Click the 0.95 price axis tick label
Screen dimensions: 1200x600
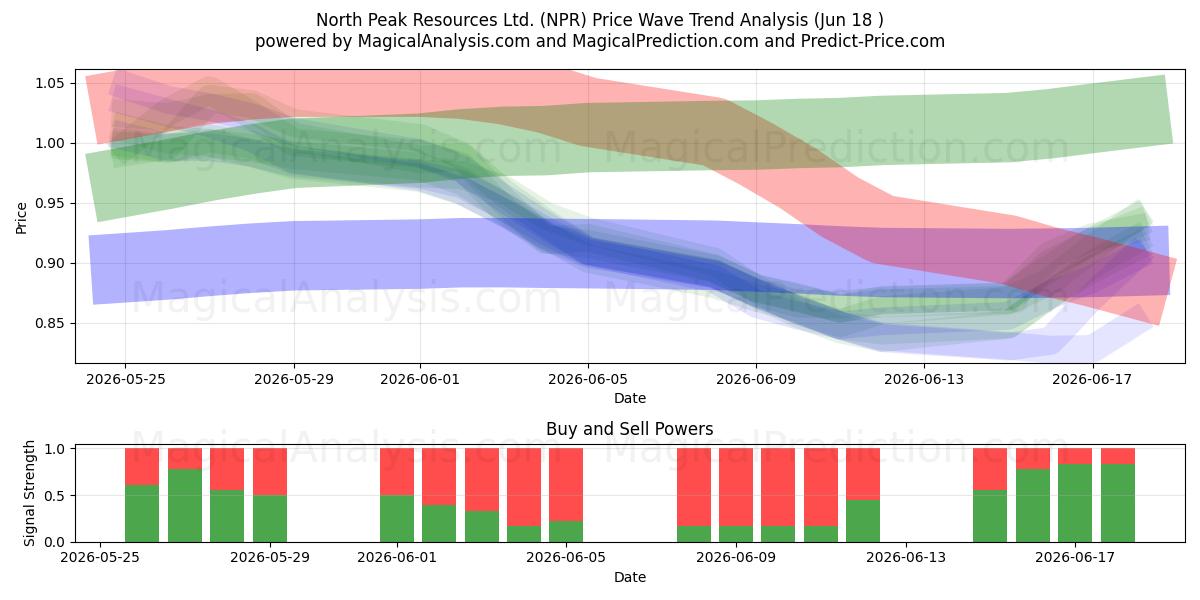click(51, 203)
